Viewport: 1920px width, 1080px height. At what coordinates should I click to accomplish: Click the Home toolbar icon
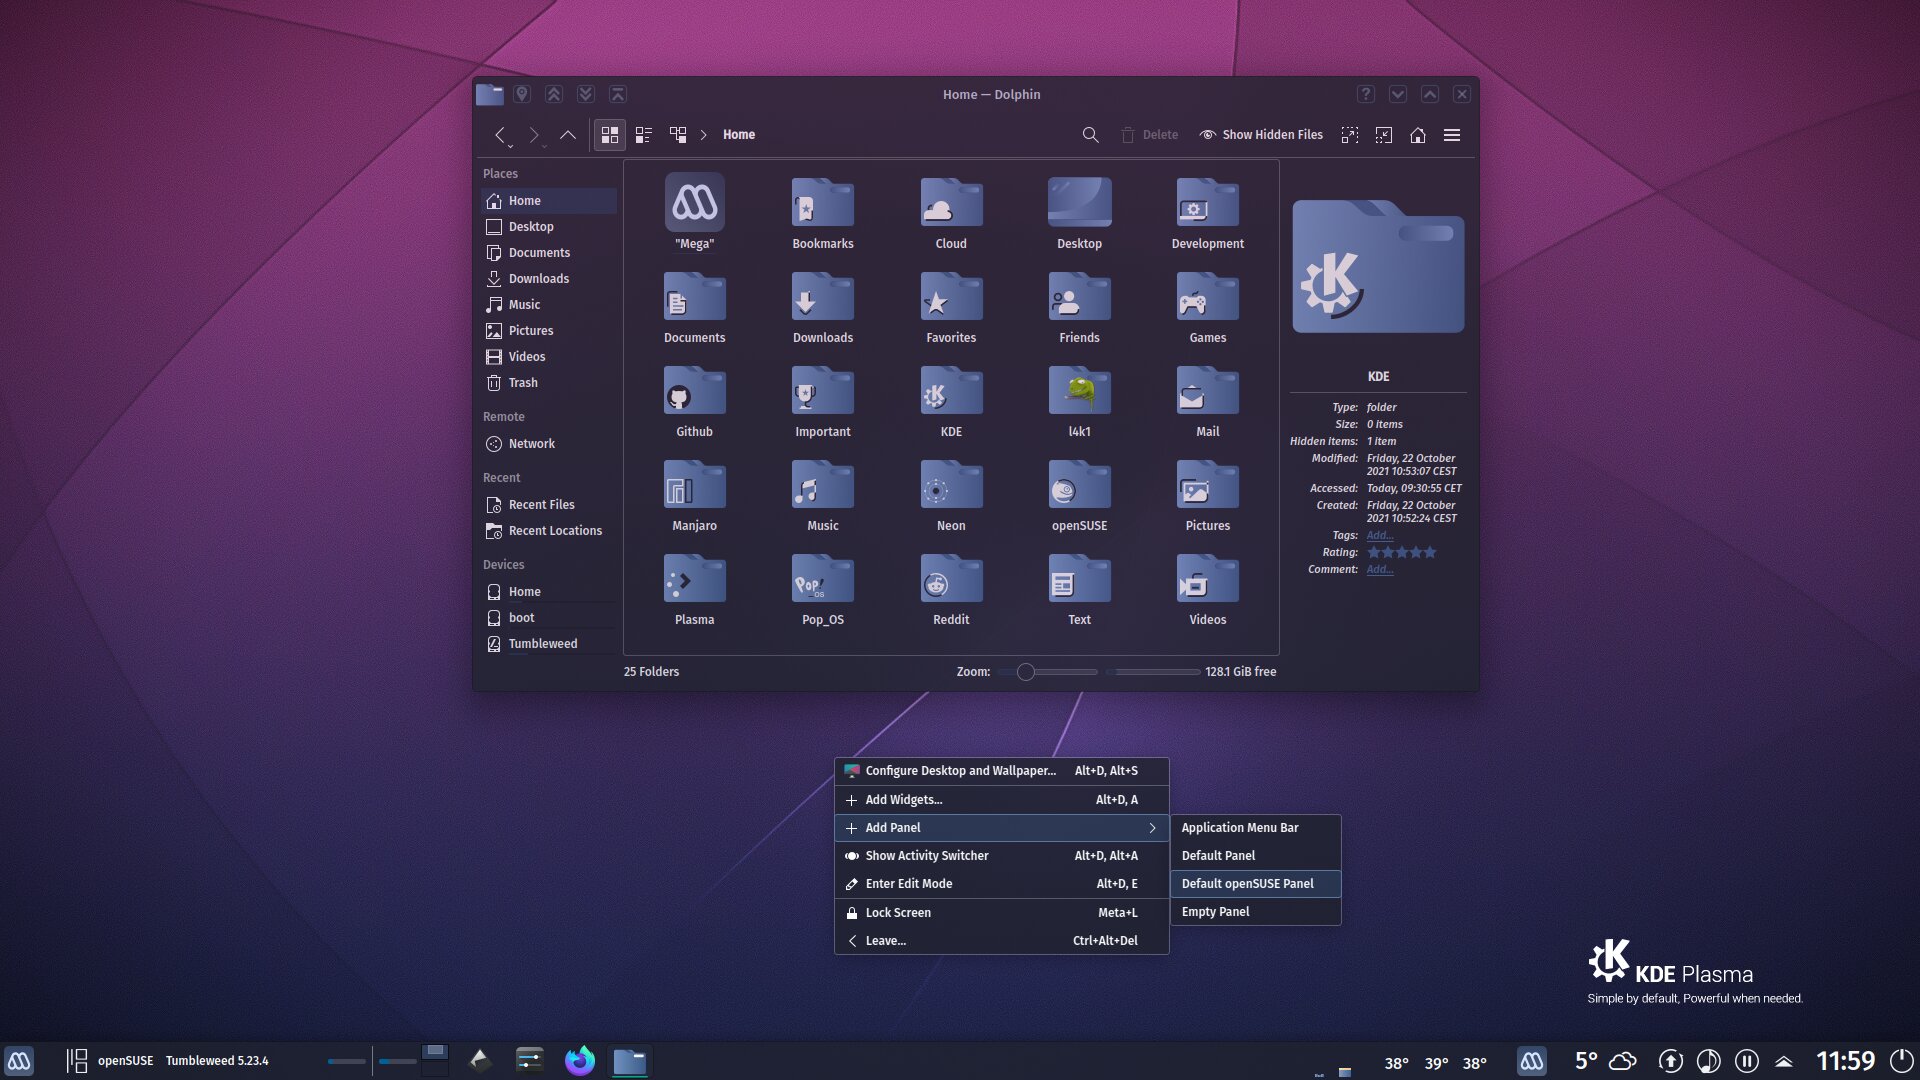pyautogui.click(x=1418, y=135)
